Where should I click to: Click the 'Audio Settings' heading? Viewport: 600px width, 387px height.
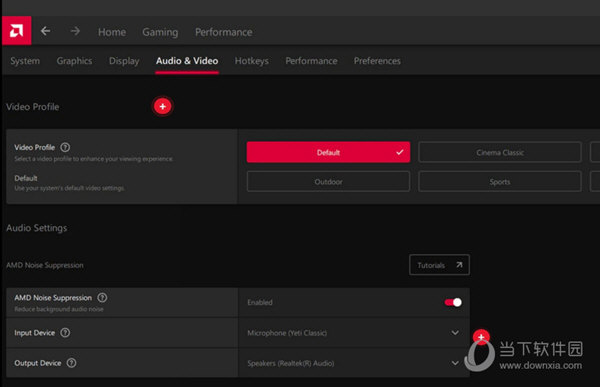[37, 228]
